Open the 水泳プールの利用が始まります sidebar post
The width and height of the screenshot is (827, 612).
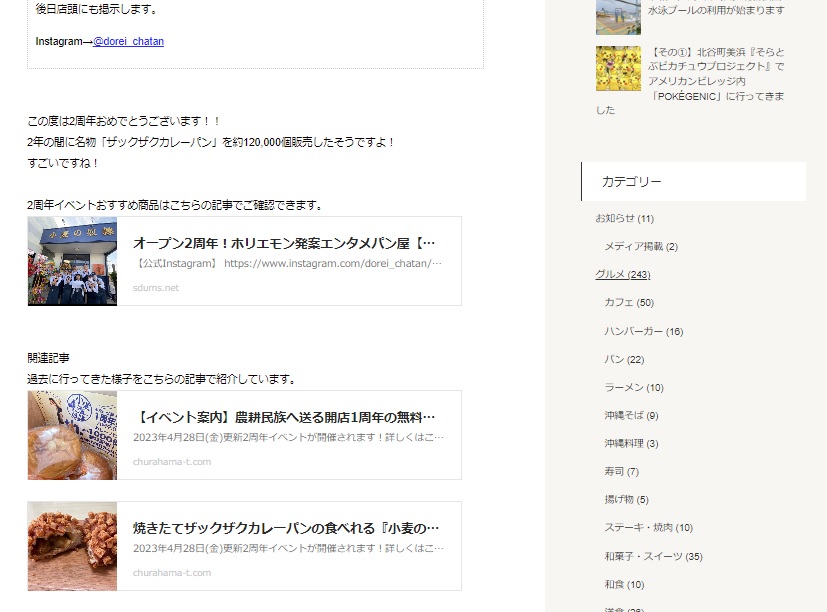coord(716,10)
